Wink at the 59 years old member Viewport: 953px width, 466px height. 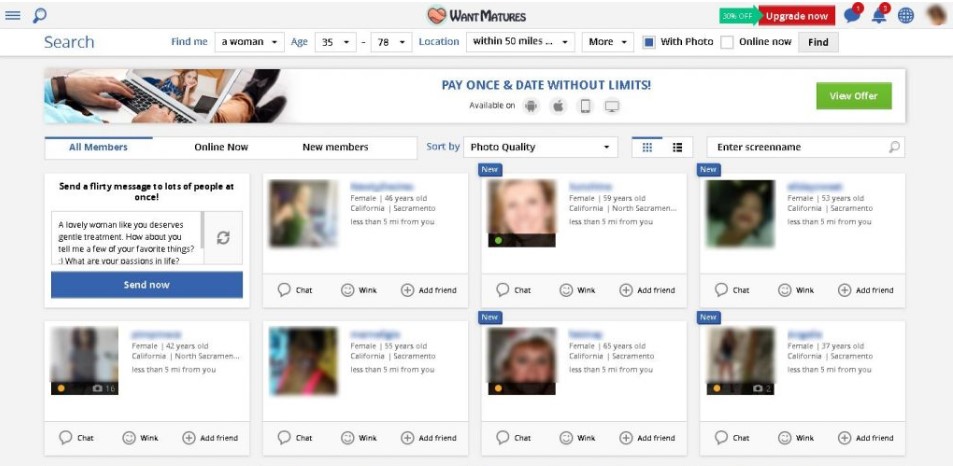click(577, 290)
